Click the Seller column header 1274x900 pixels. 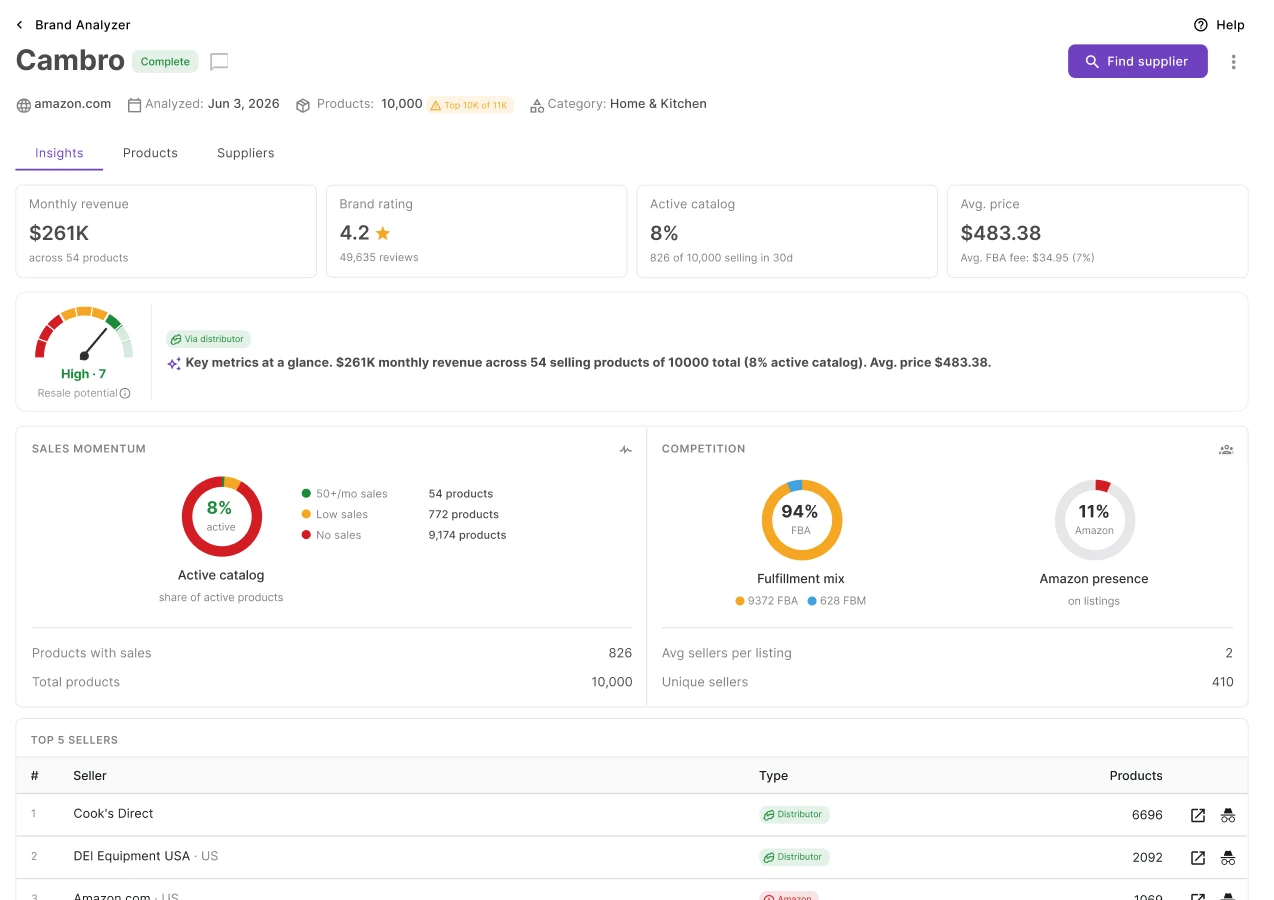[x=90, y=776]
